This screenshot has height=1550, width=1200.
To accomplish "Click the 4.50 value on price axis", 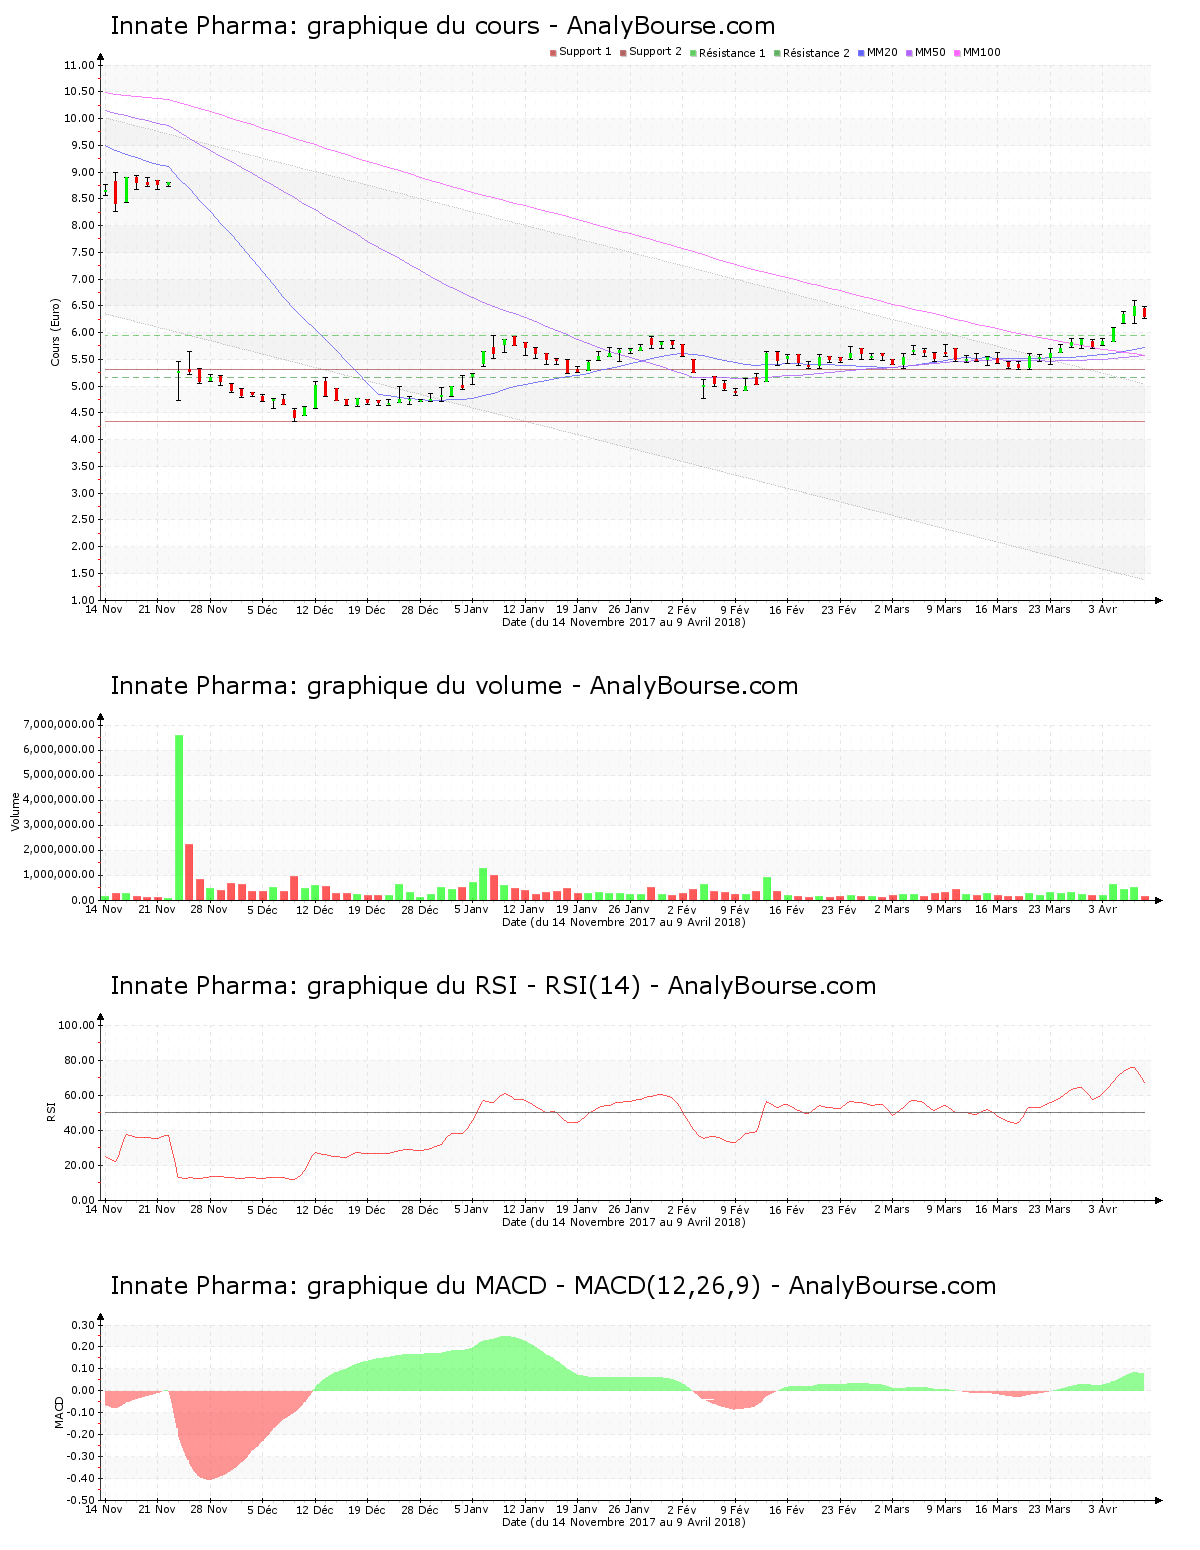I will pyautogui.click(x=82, y=412).
